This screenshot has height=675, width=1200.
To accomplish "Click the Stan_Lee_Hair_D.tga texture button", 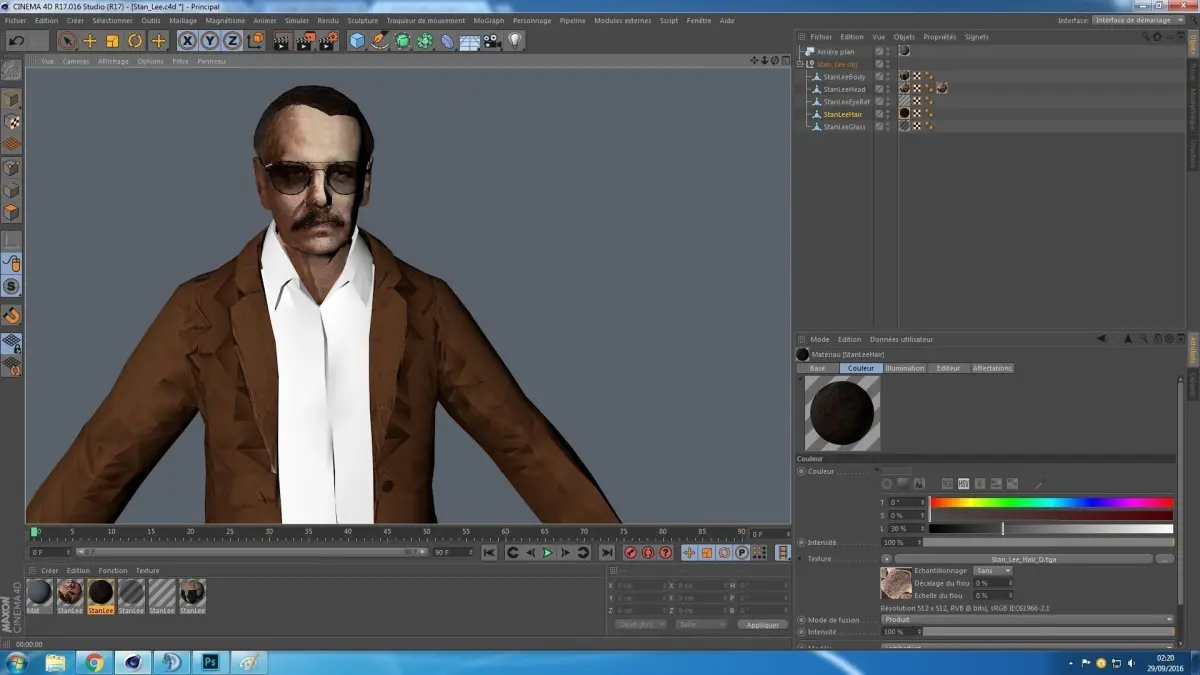I will click(x=1023, y=559).
